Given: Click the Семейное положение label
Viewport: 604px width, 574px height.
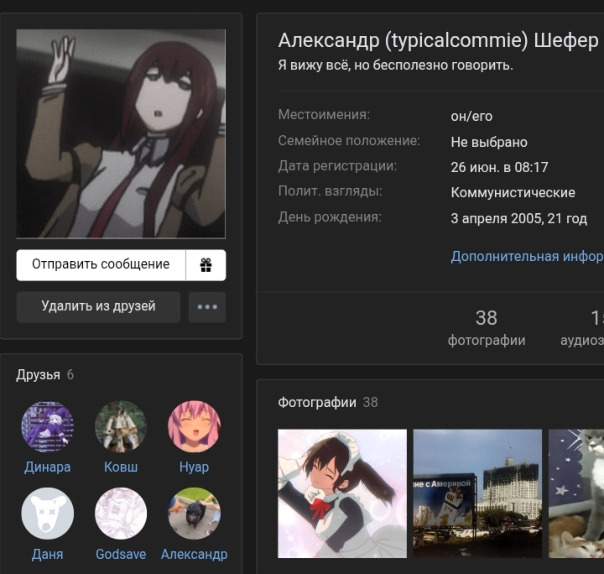Looking at the screenshot, I should click(x=349, y=141).
